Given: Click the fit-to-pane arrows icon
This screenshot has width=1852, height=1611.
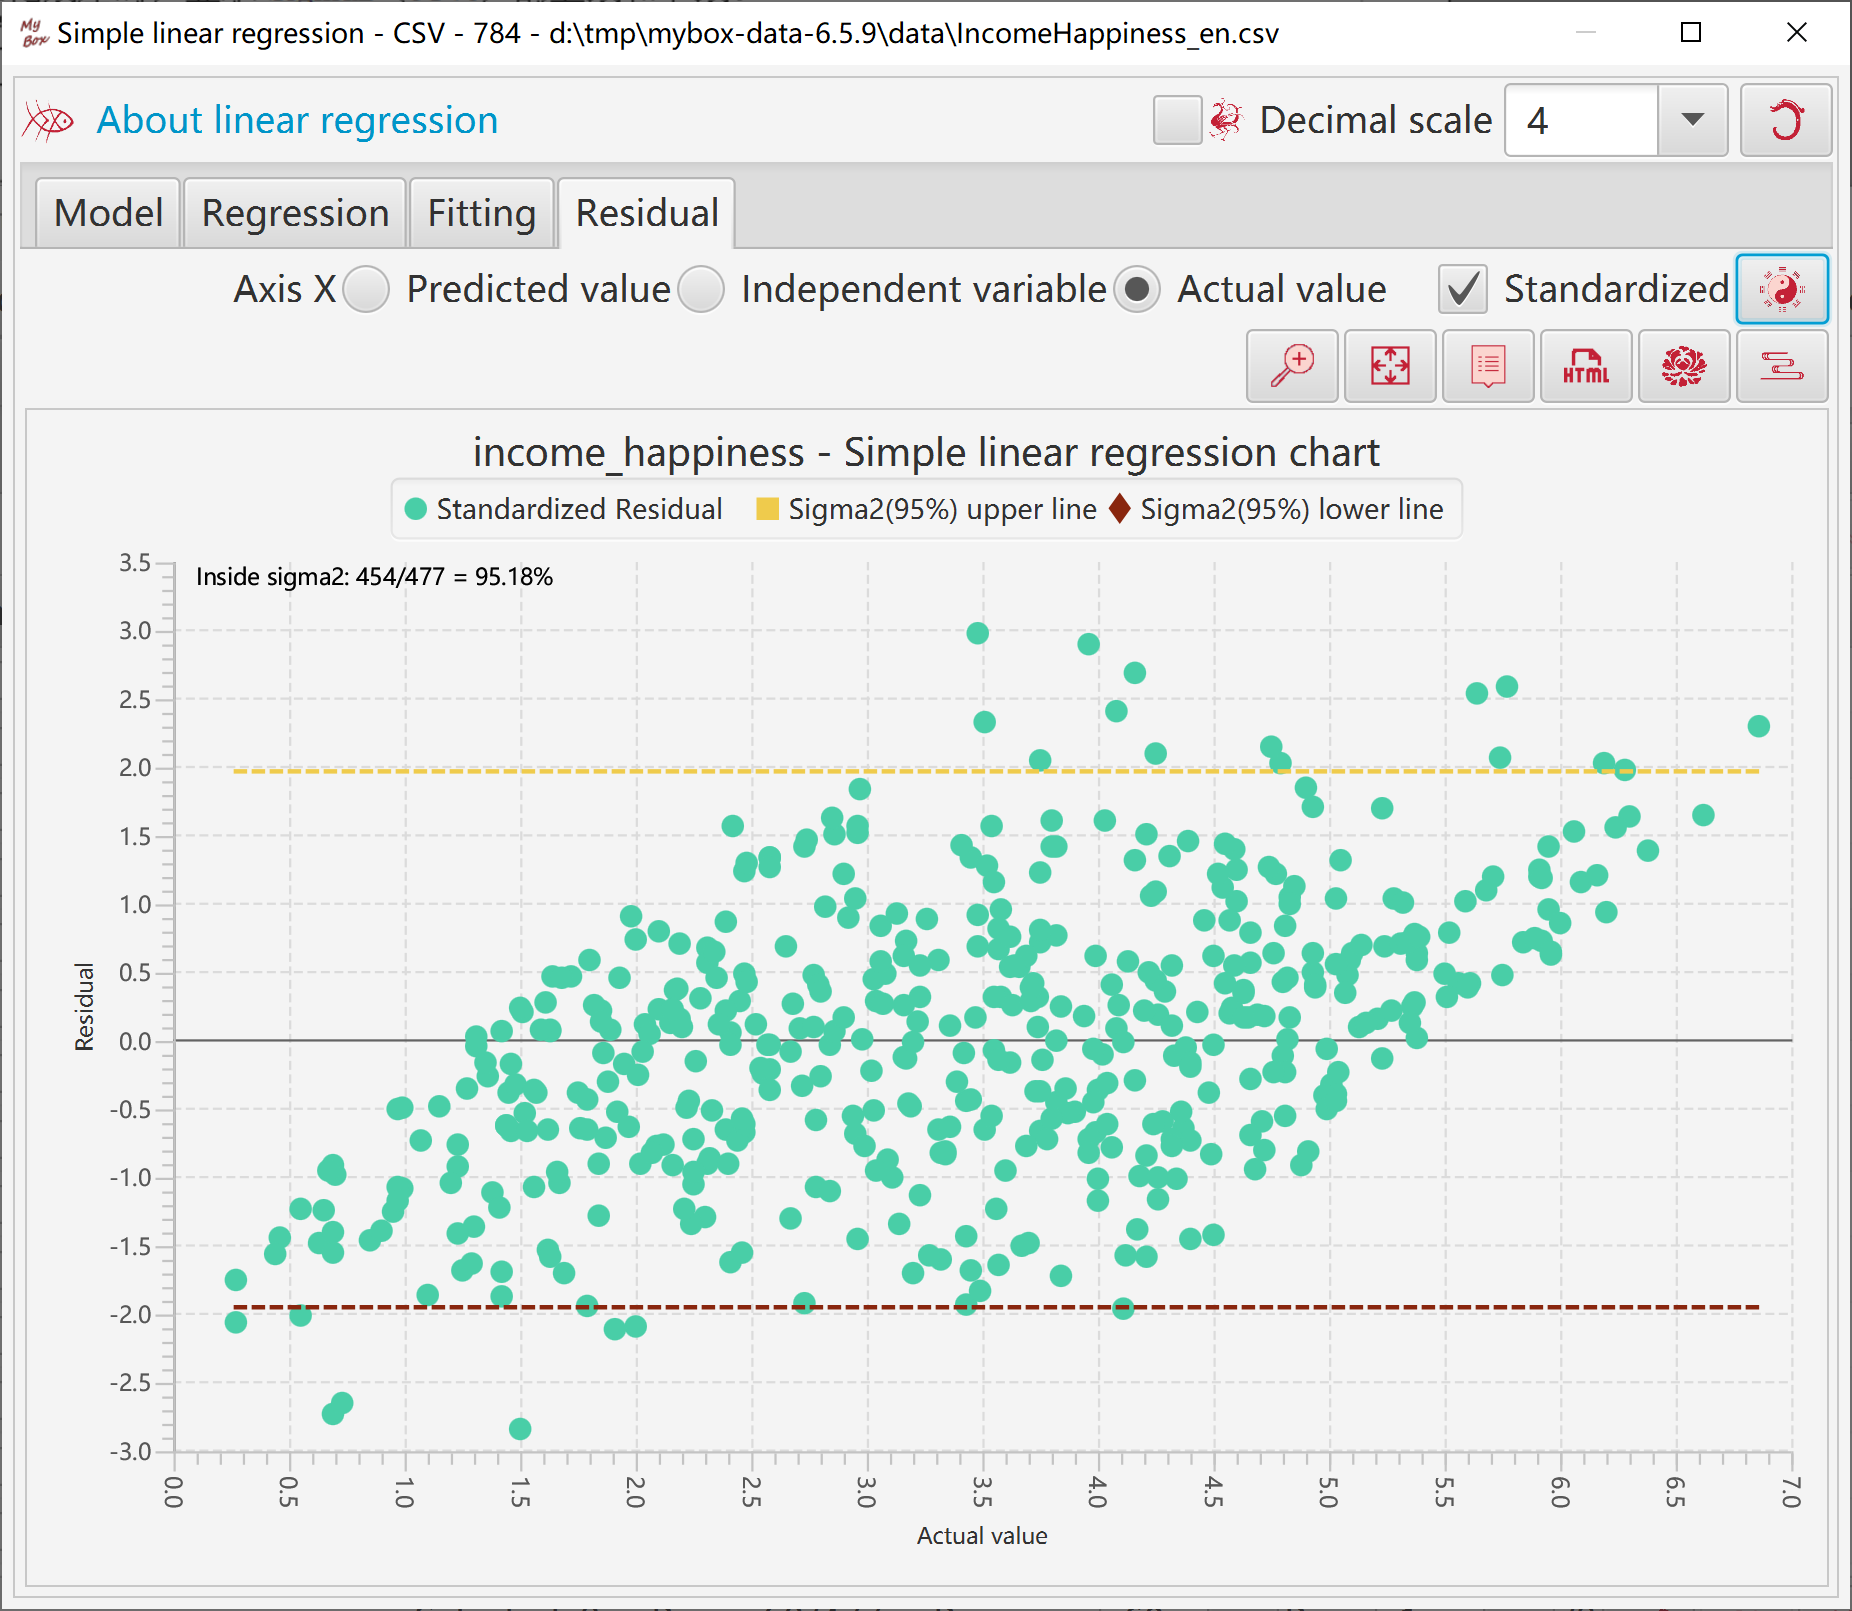Looking at the screenshot, I should [x=1390, y=366].
